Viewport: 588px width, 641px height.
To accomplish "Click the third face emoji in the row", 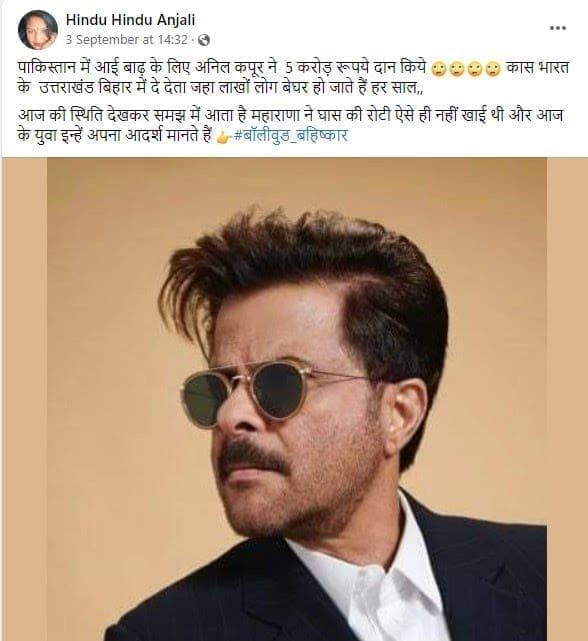I will click(x=475, y=70).
